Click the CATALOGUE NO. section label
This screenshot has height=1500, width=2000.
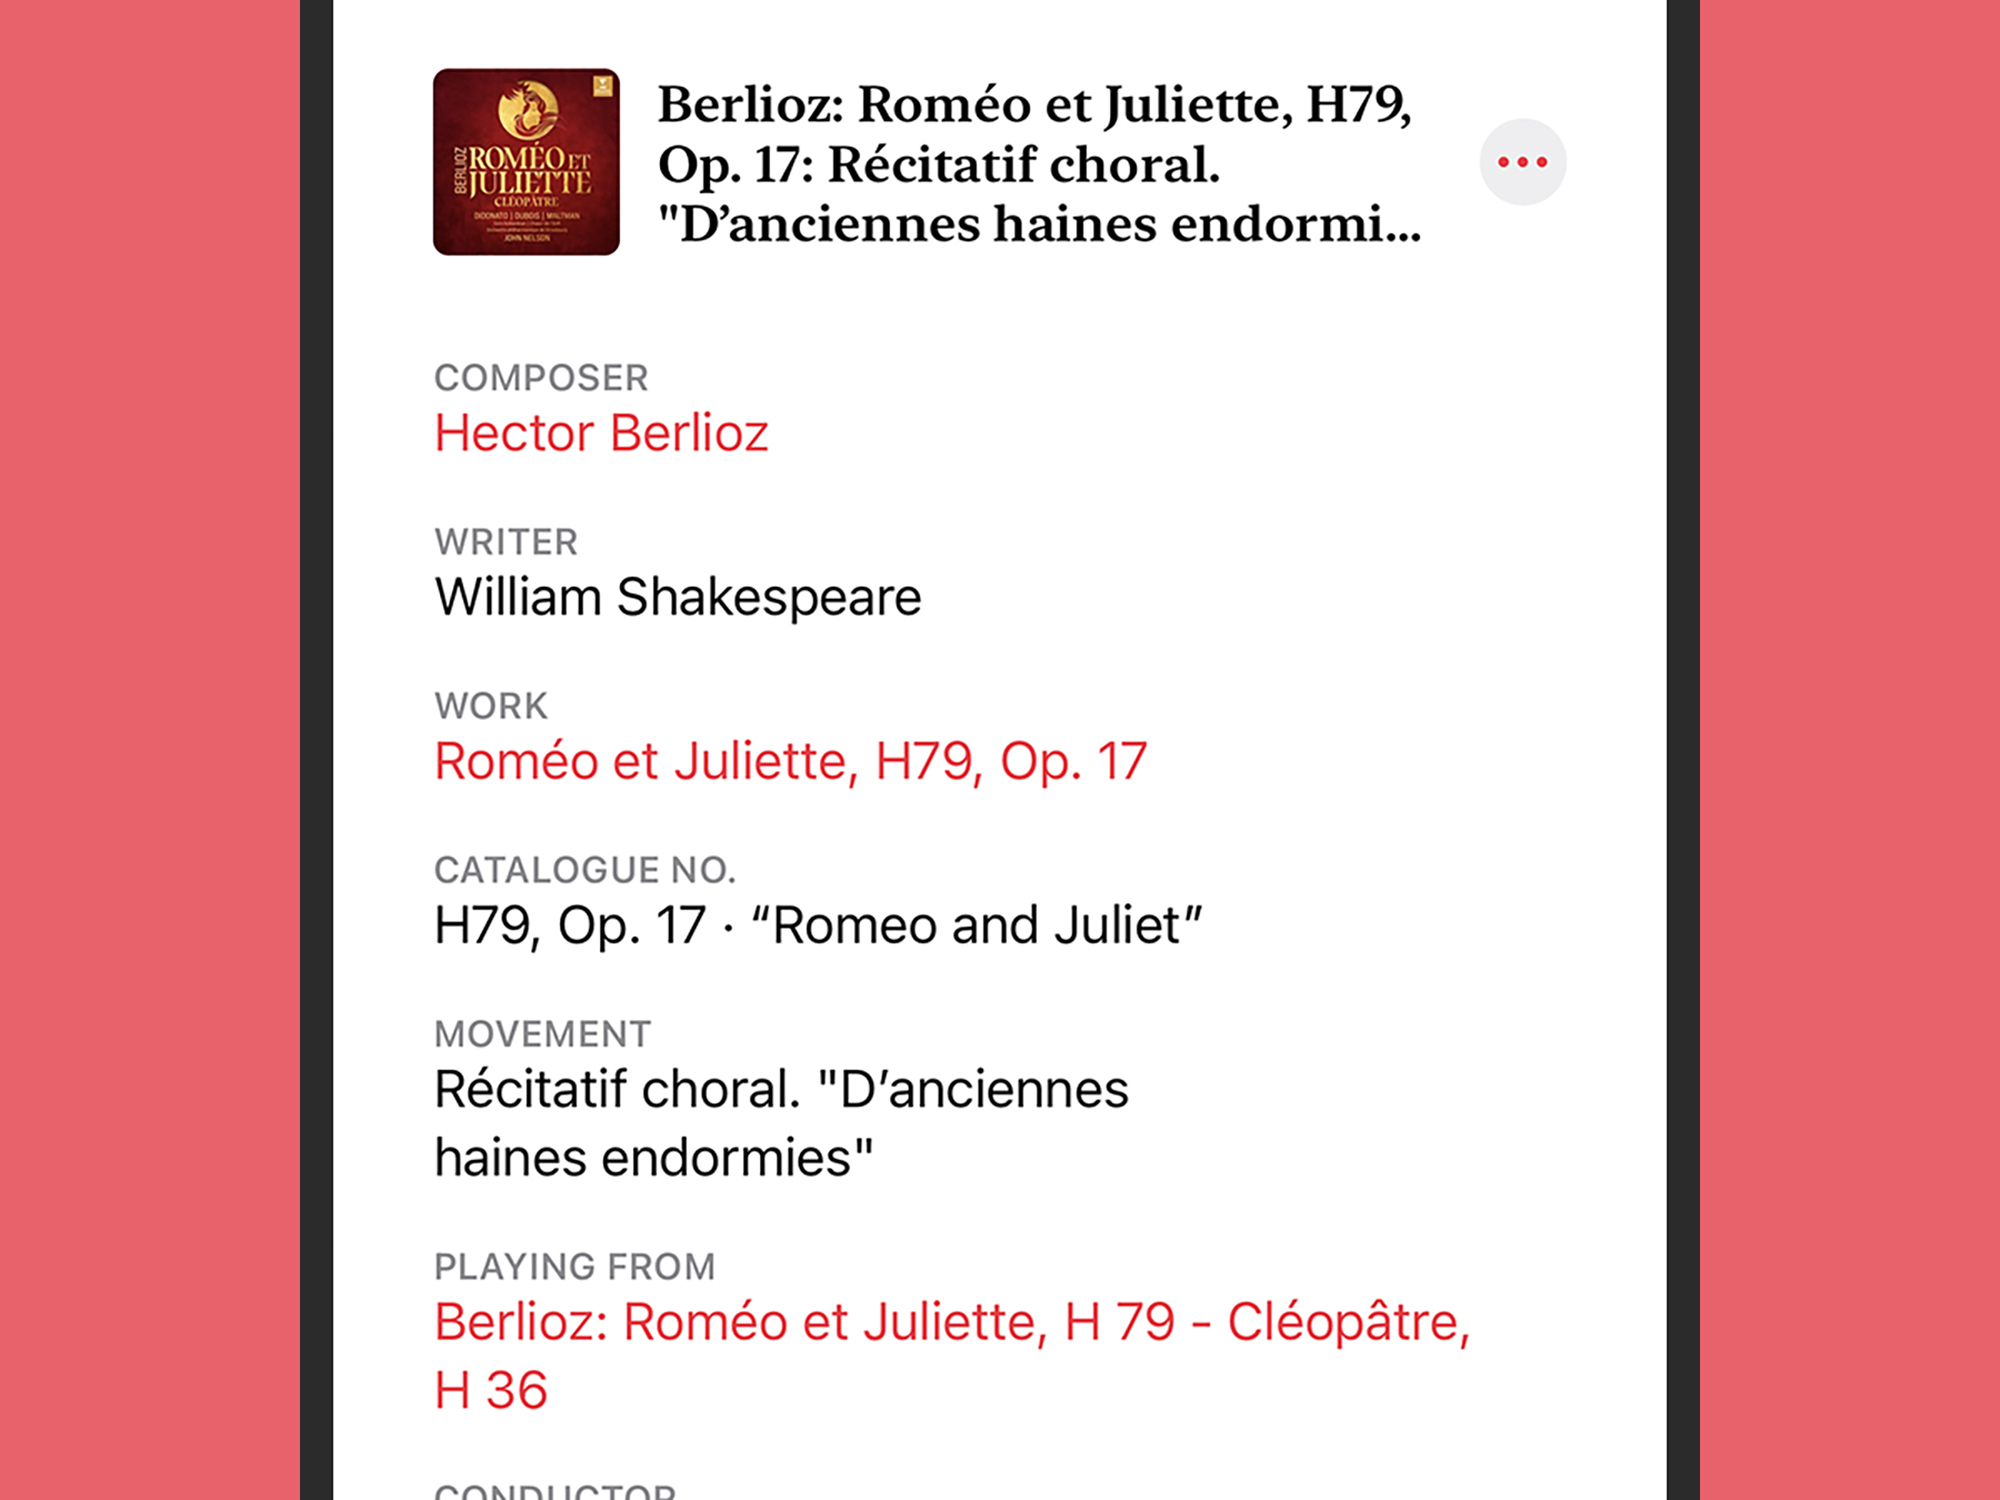coord(585,870)
